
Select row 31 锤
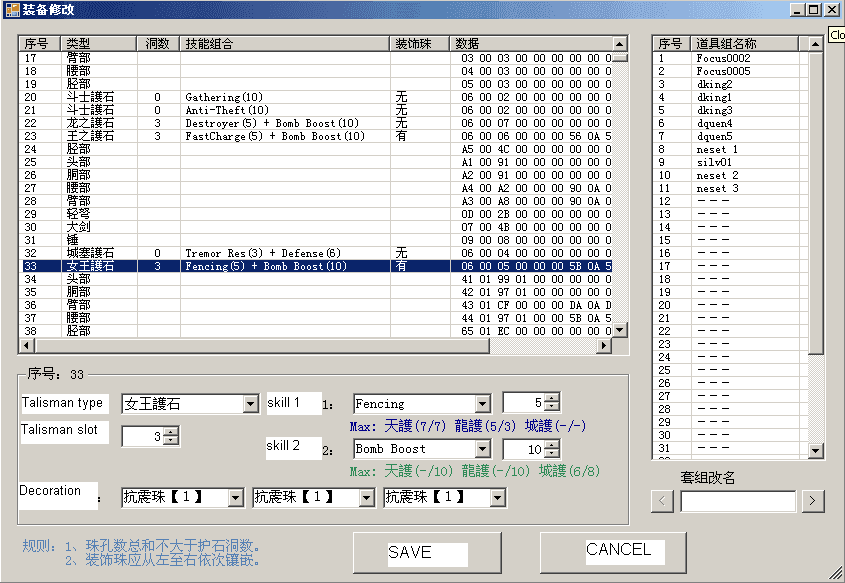click(315, 240)
